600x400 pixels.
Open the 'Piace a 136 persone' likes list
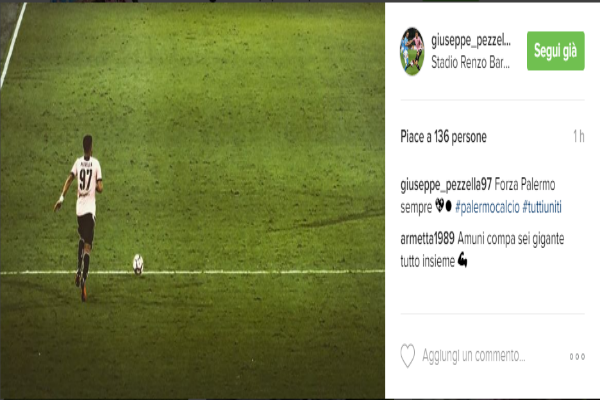pyautogui.click(x=443, y=137)
